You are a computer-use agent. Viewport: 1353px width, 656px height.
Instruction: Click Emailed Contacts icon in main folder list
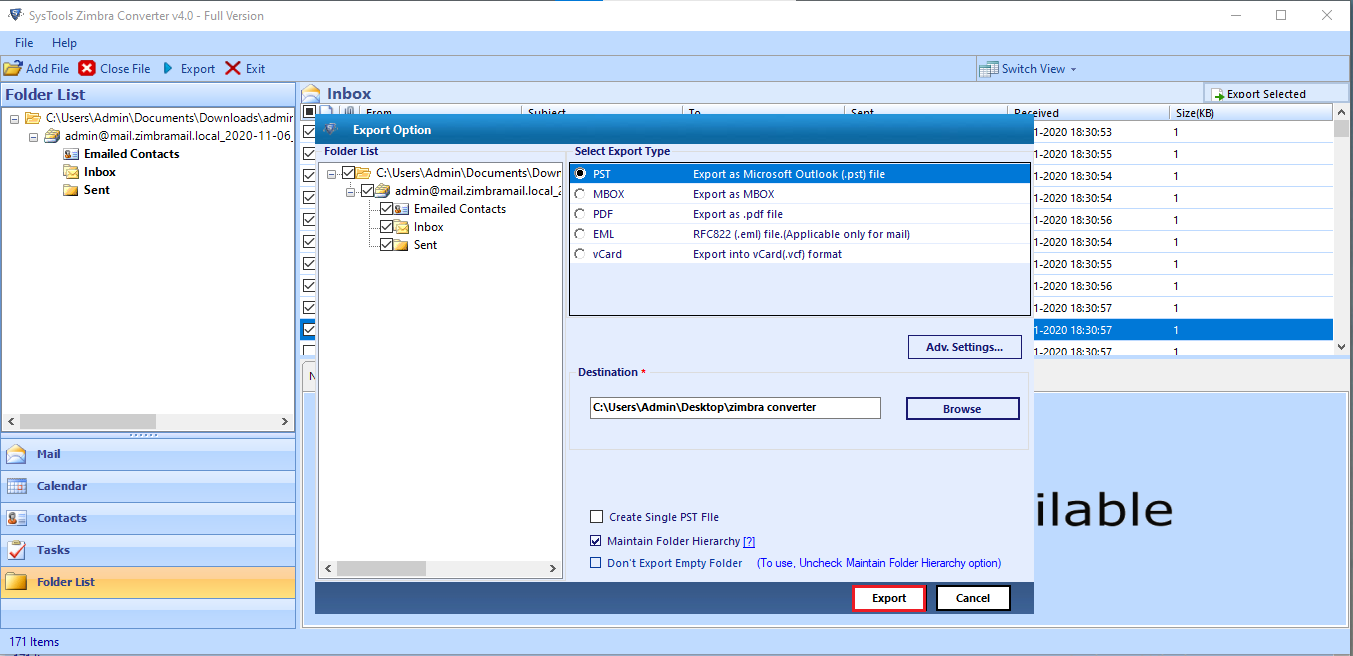tap(71, 154)
